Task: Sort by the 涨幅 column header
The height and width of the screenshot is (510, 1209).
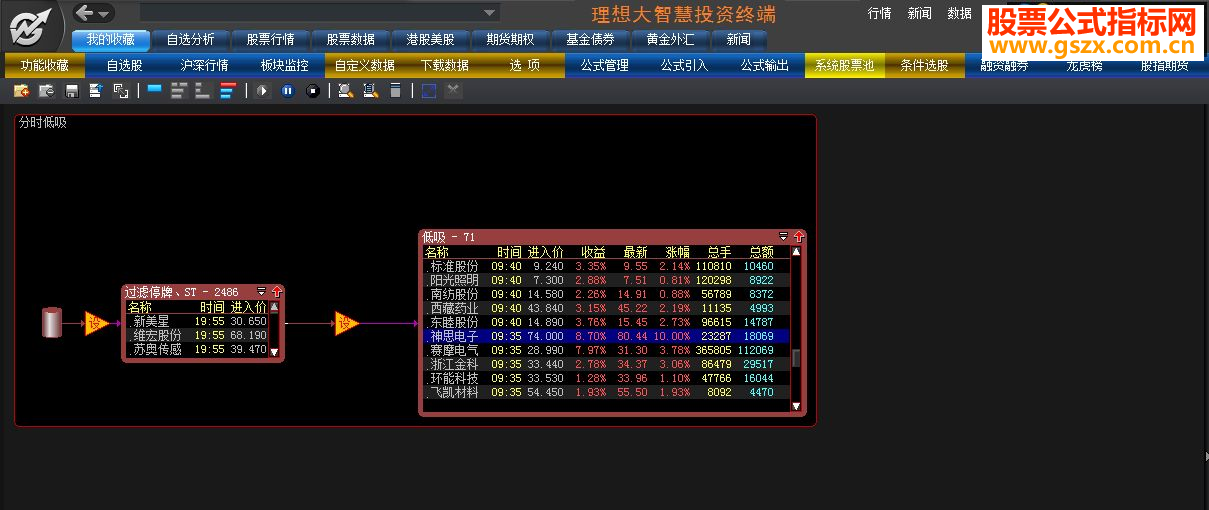Action: pyautogui.click(x=678, y=252)
